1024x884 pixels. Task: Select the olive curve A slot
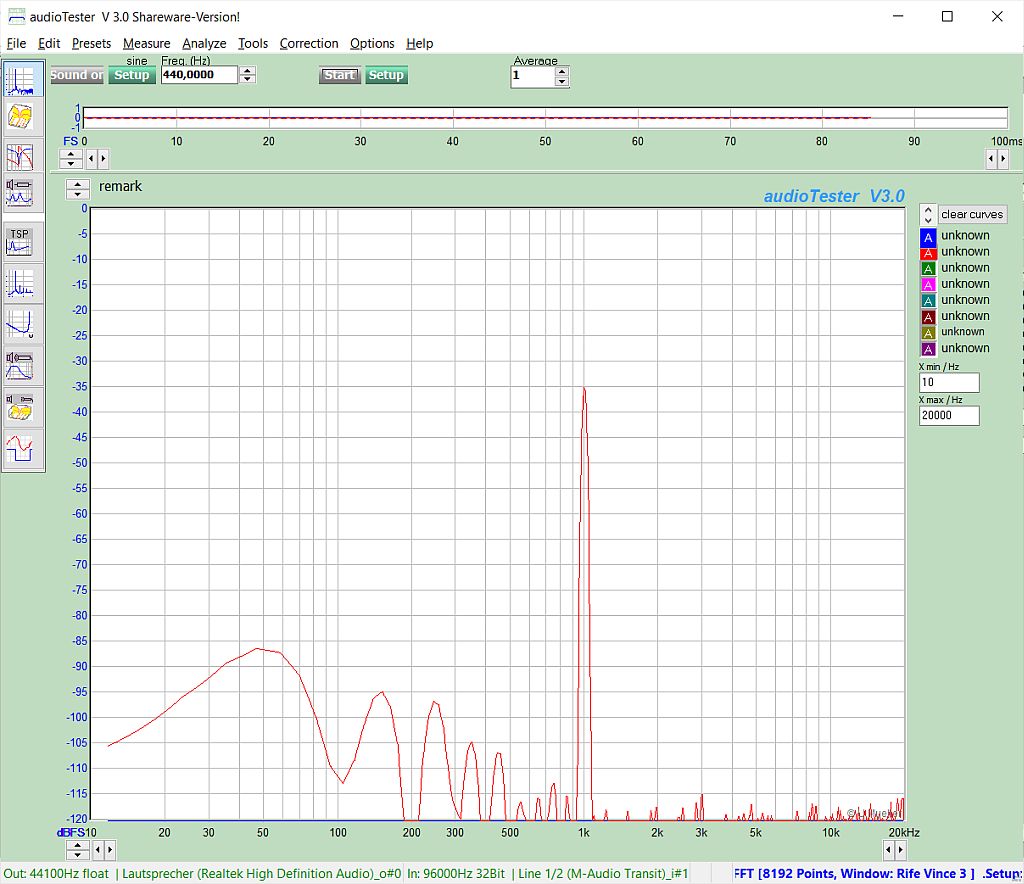click(x=928, y=332)
